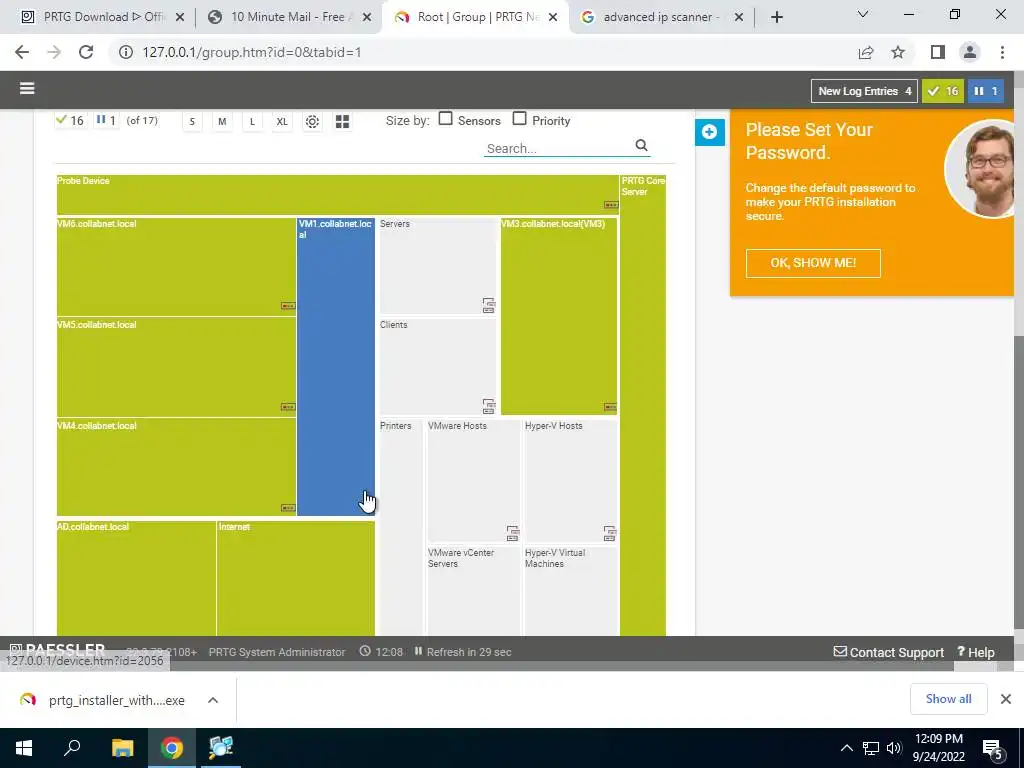This screenshot has width=1024, height=768.
Task: Open the Clients group tile
Action: [438, 368]
